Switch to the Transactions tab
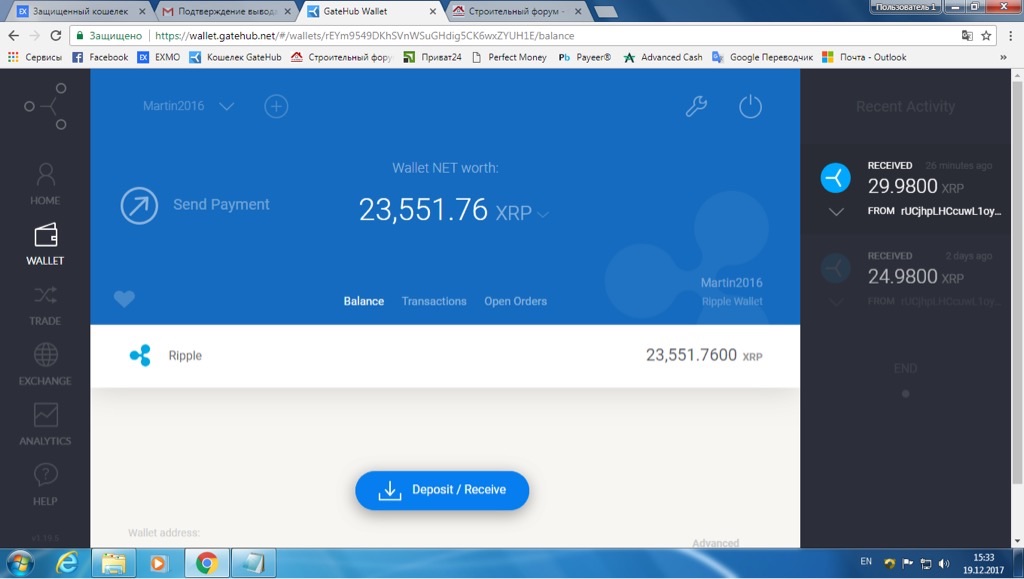 coord(434,301)
